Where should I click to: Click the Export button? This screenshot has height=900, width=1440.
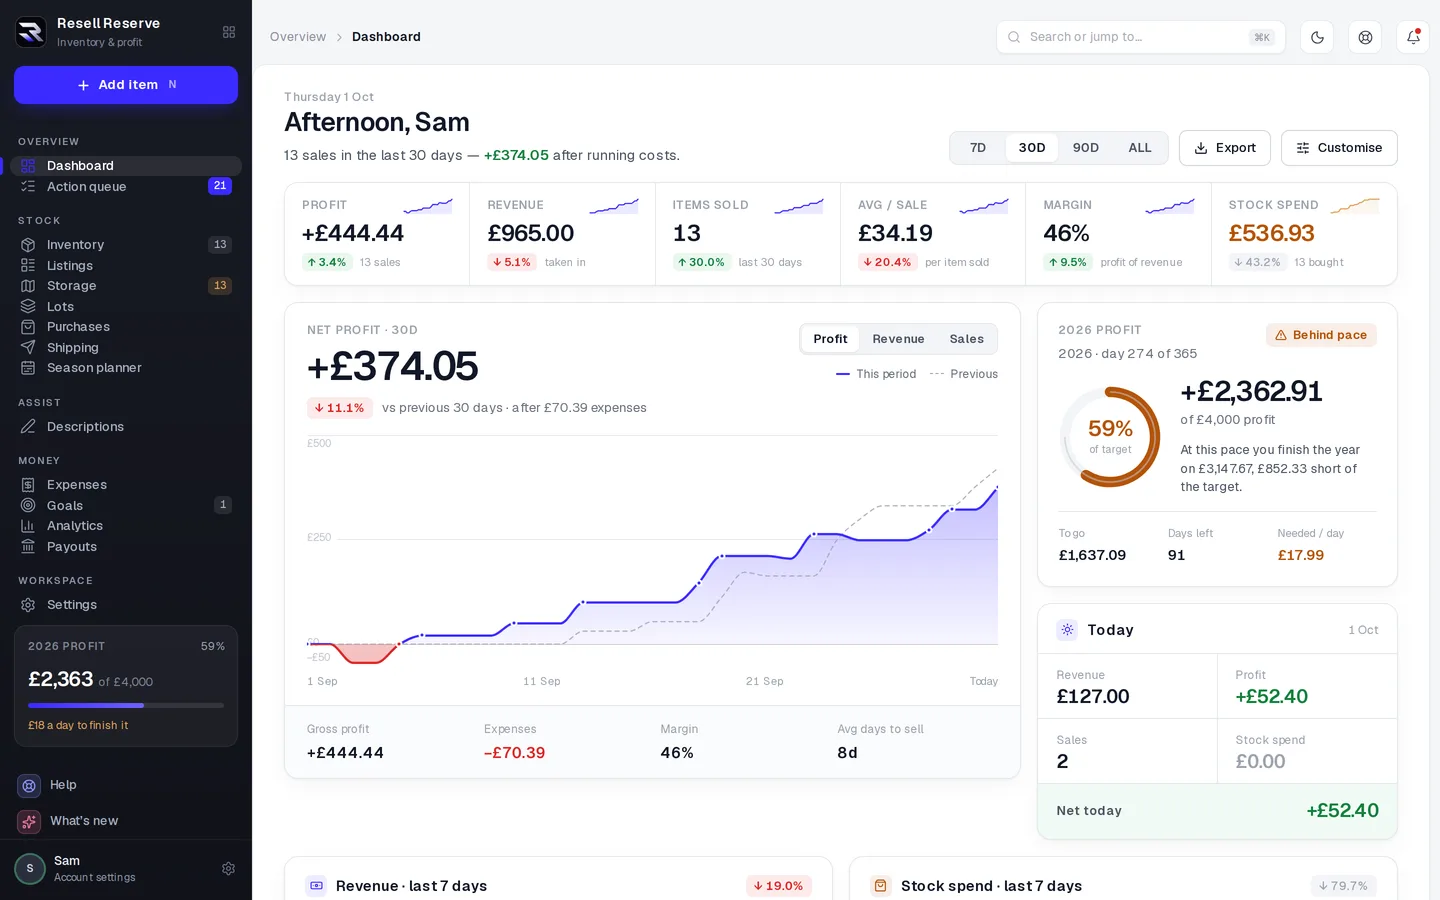point(1225,148)
